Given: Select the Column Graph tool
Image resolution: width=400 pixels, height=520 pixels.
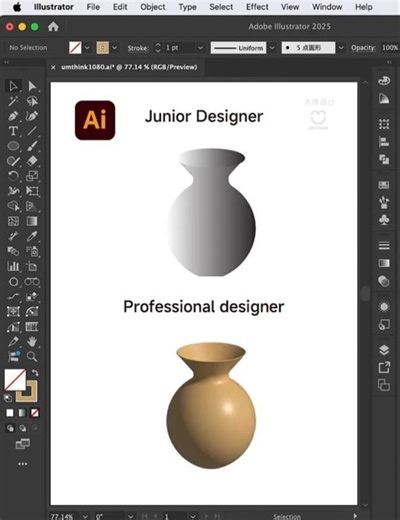Looking at the screenshot, I should coord(13,266).
